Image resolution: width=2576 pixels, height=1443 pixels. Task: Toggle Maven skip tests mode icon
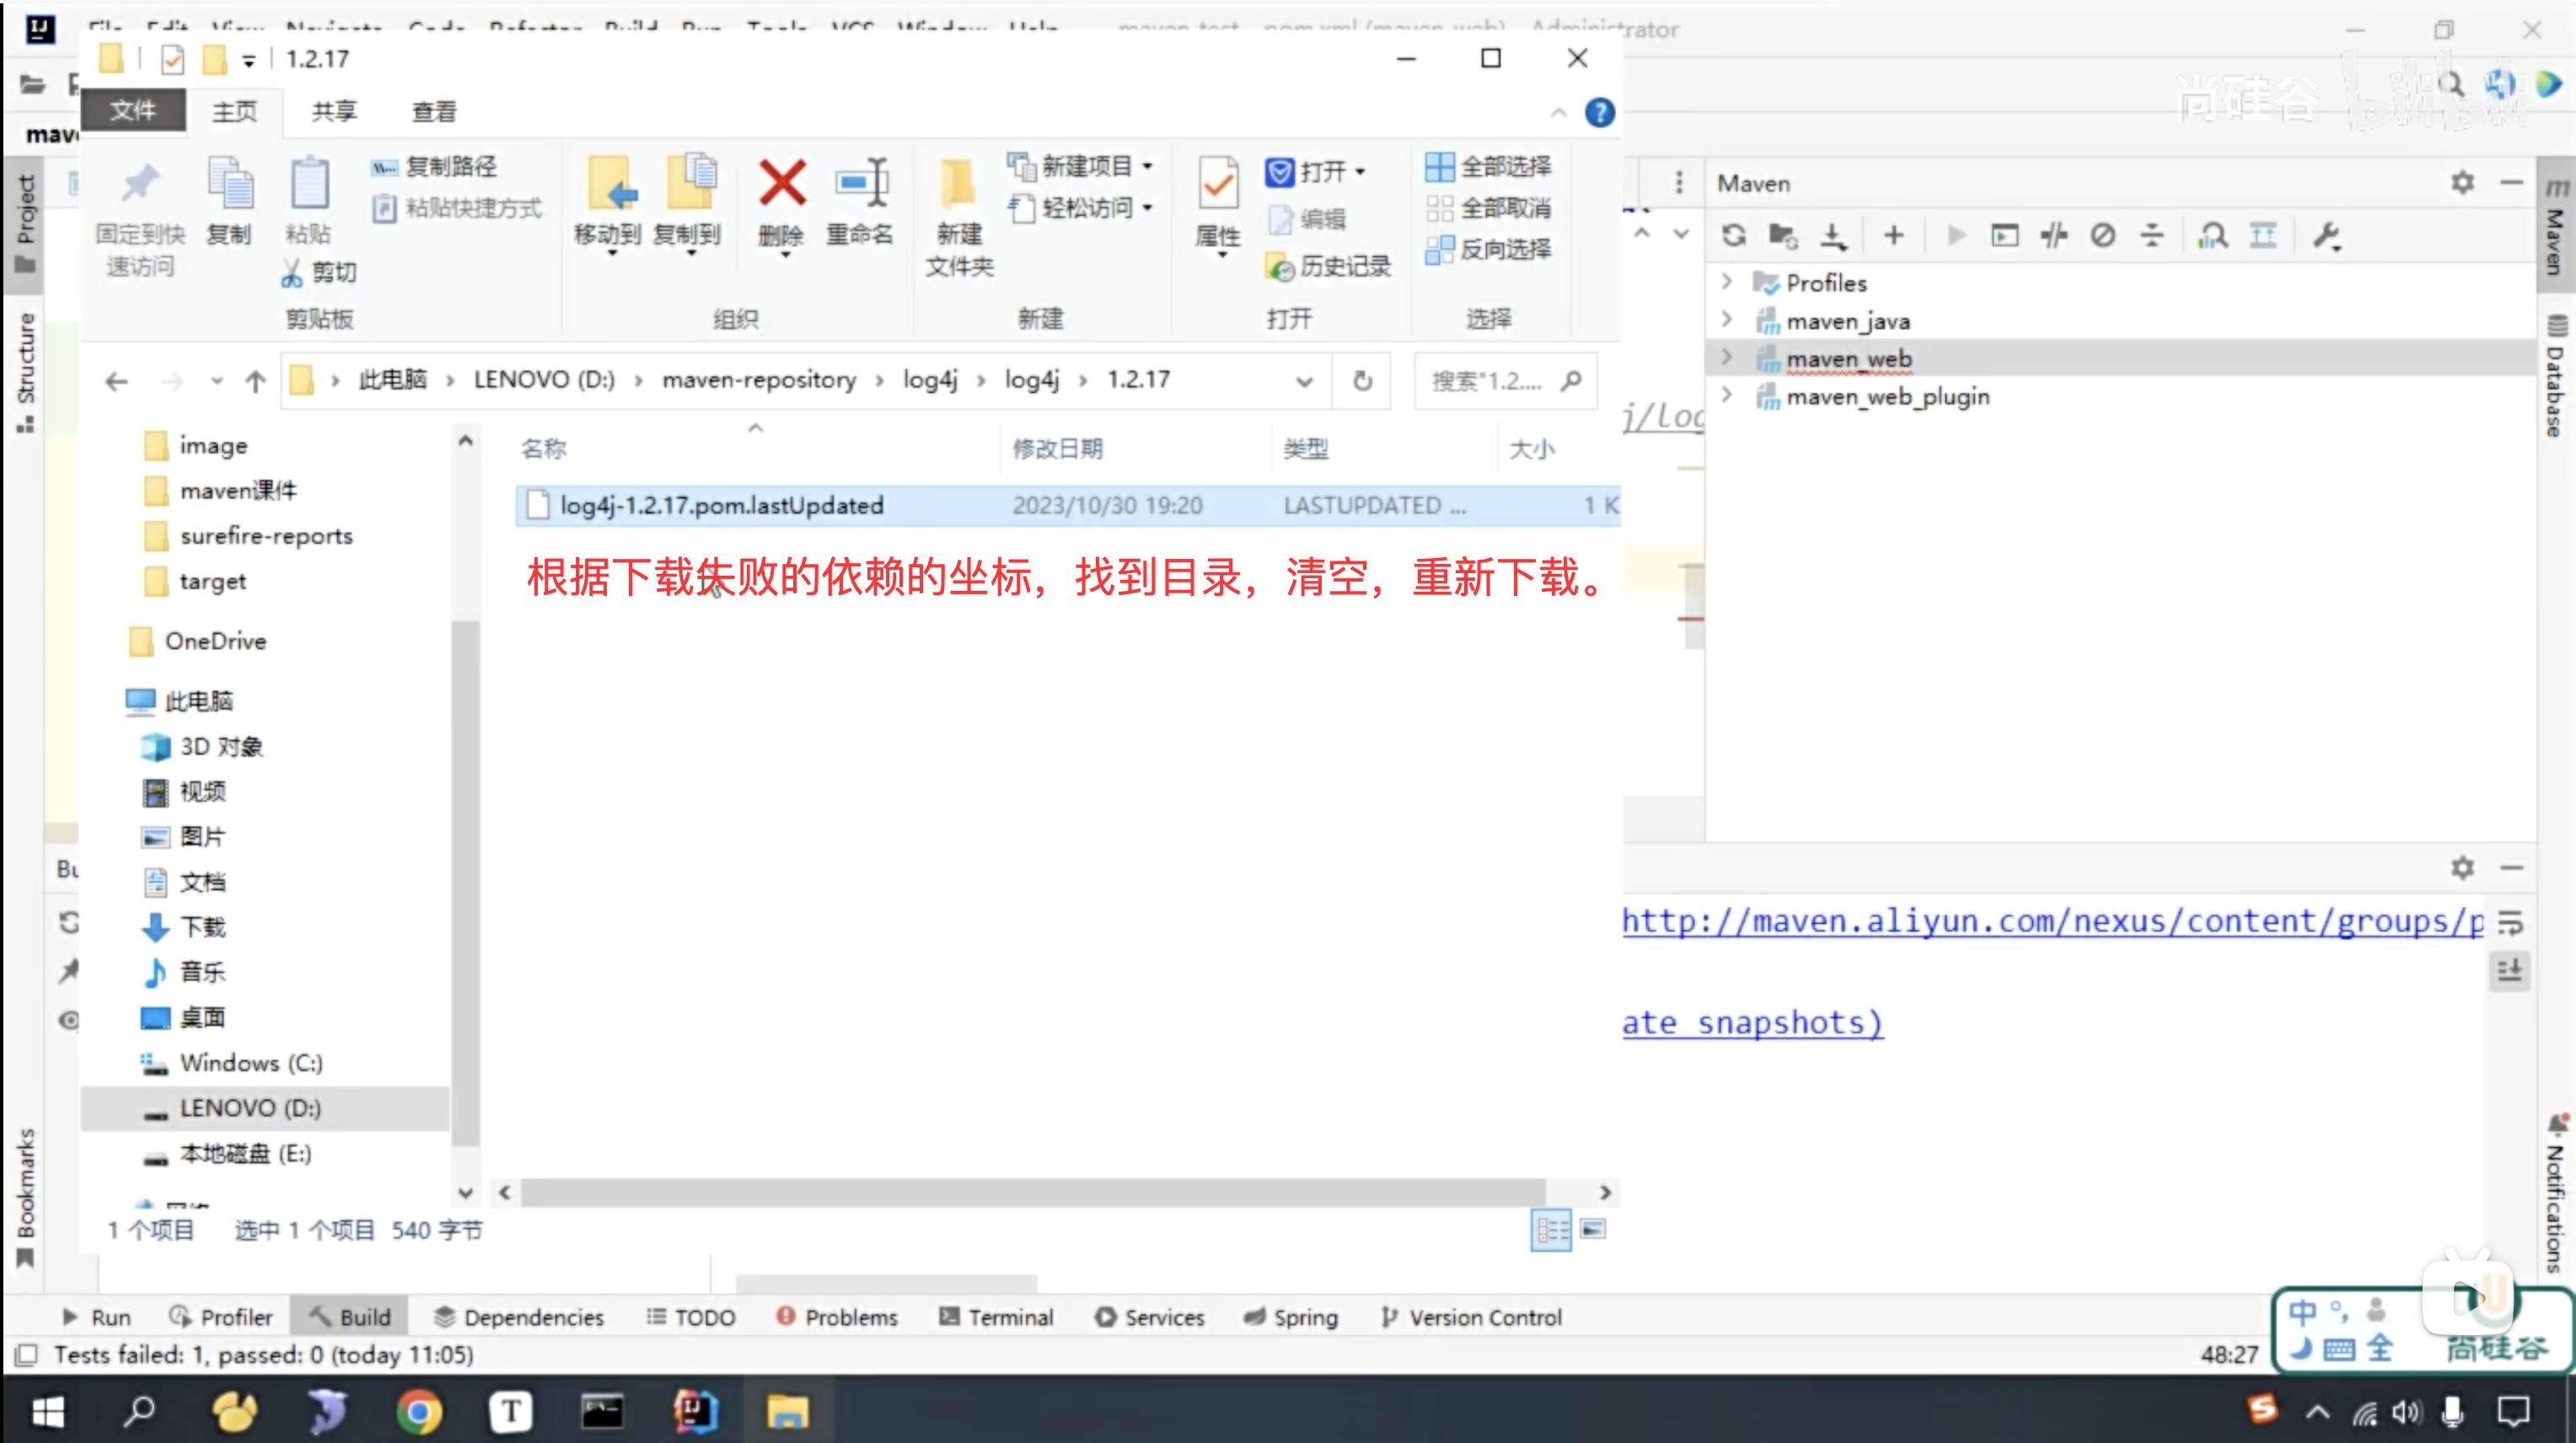pyautogui.click(x=2102, y=236)
